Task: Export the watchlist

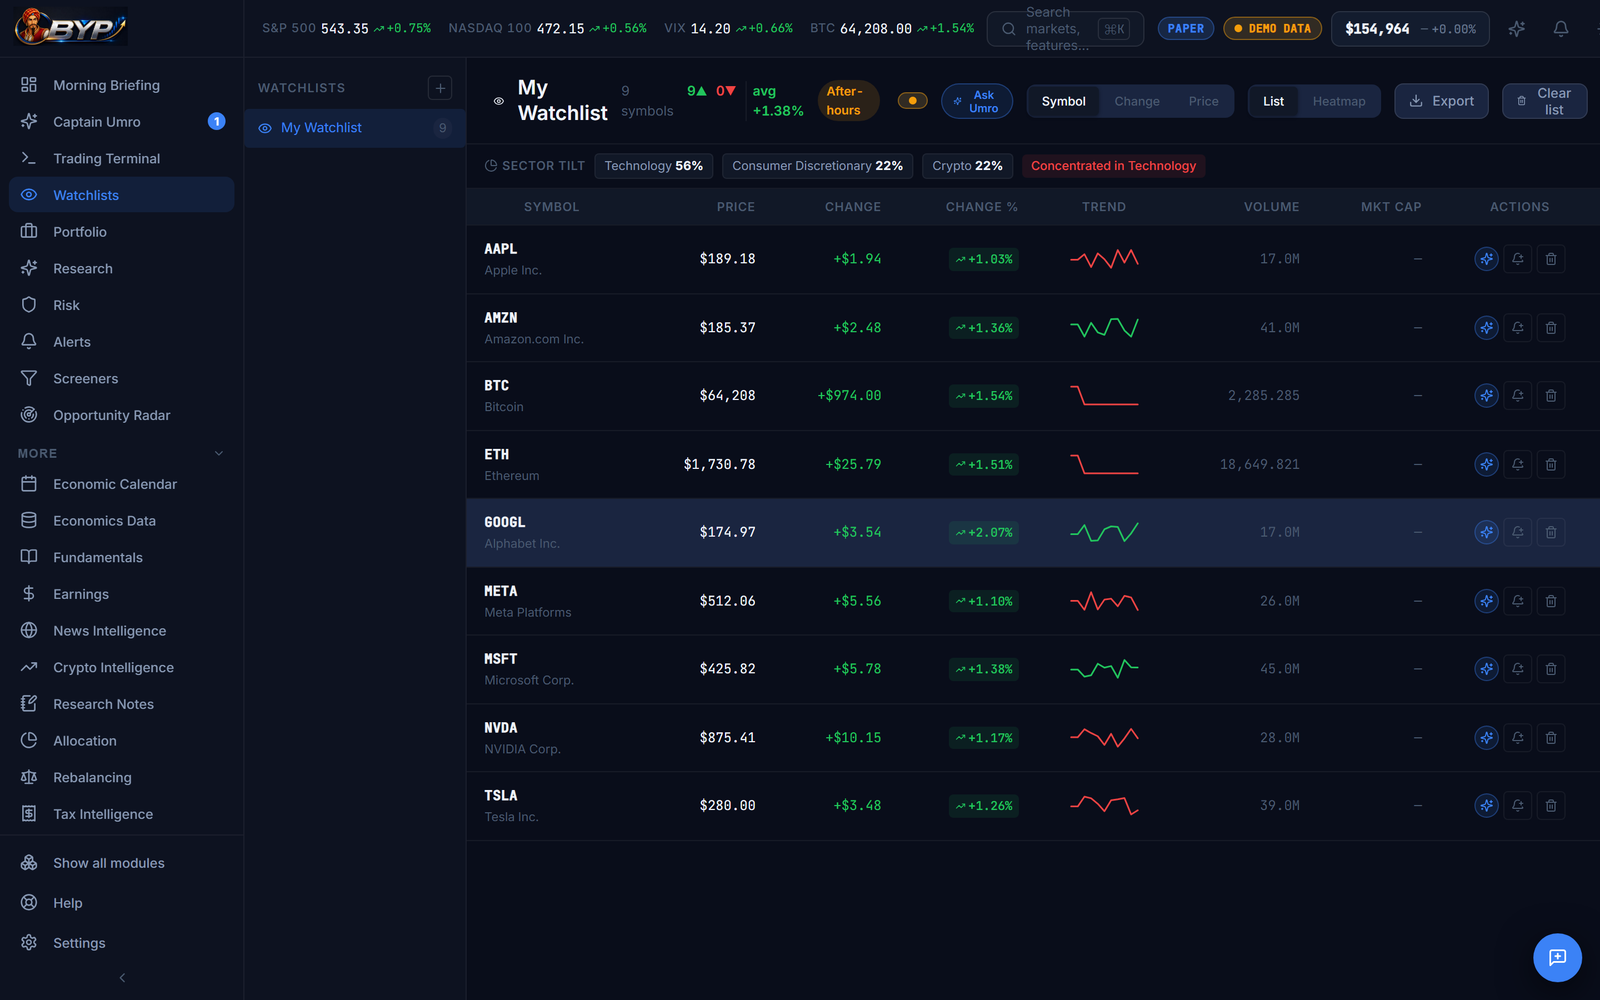Action: (1441, 101)
